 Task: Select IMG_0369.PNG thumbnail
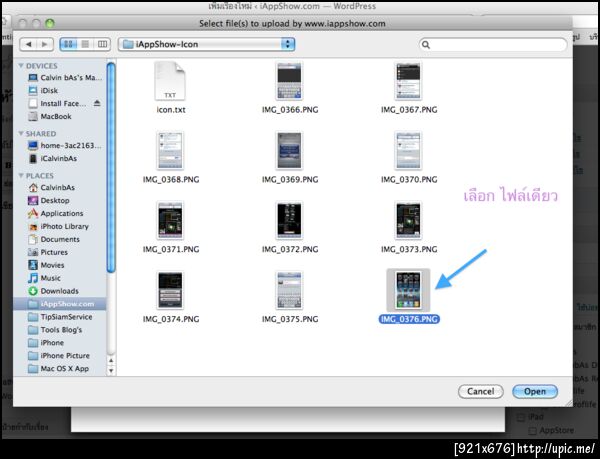click(289, 151)
